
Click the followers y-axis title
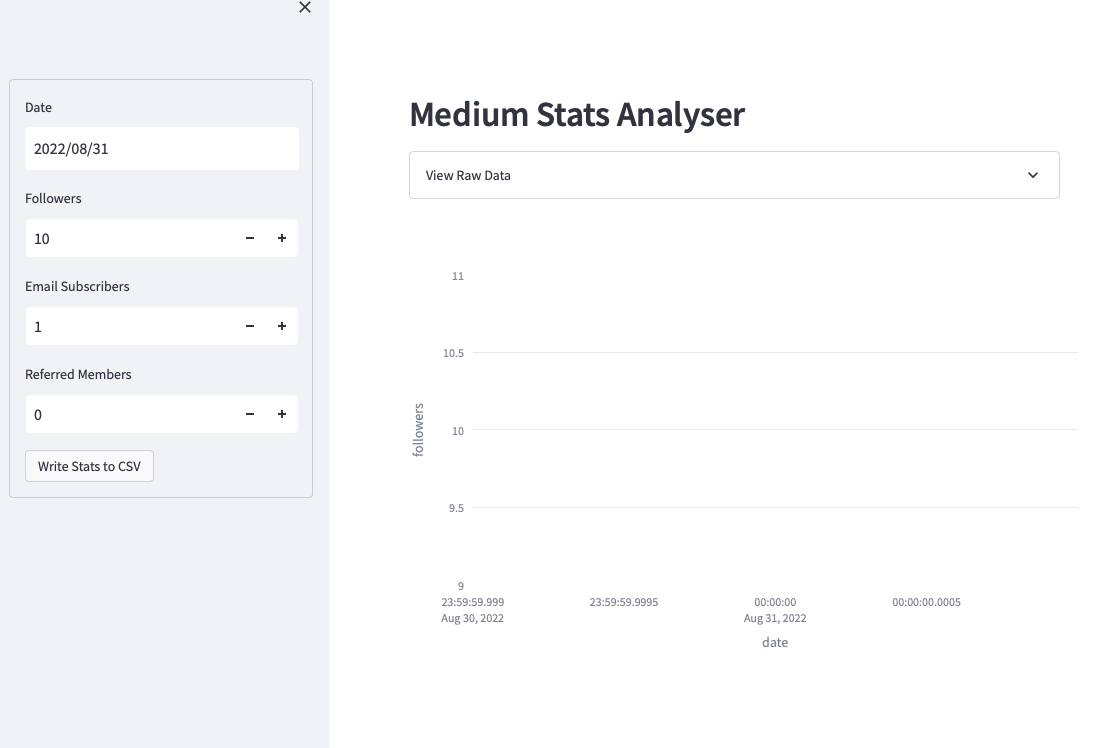point(419,430)
